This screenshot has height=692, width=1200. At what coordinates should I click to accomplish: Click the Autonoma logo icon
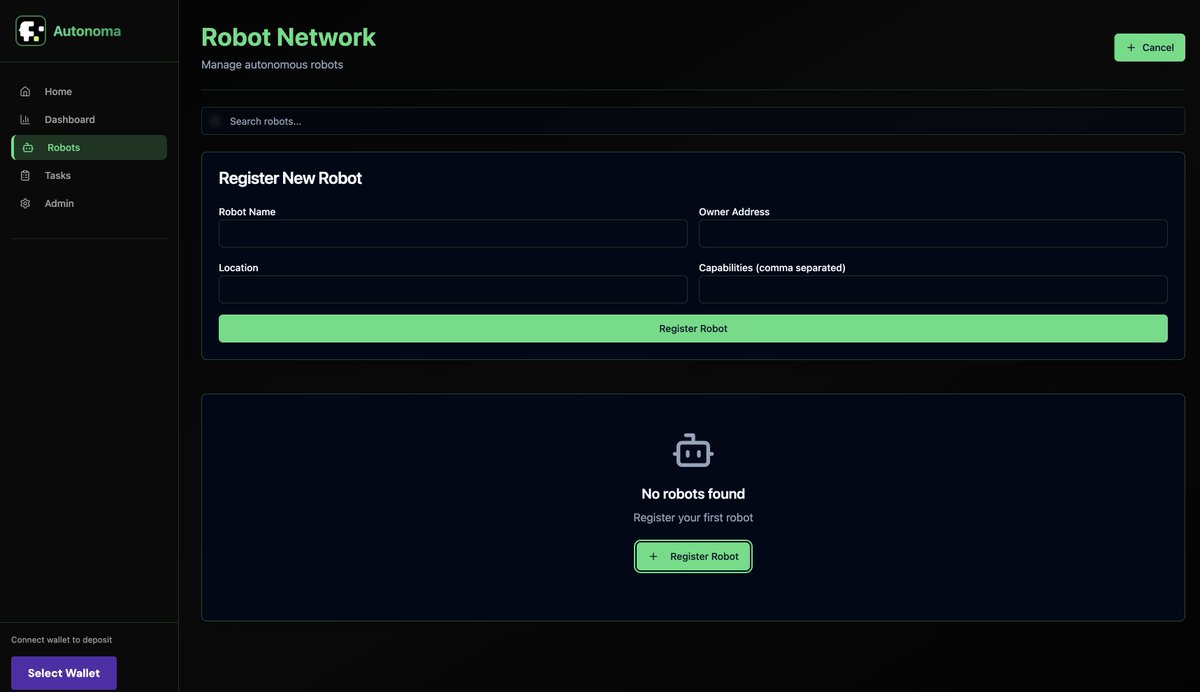[x=31, y=31]
